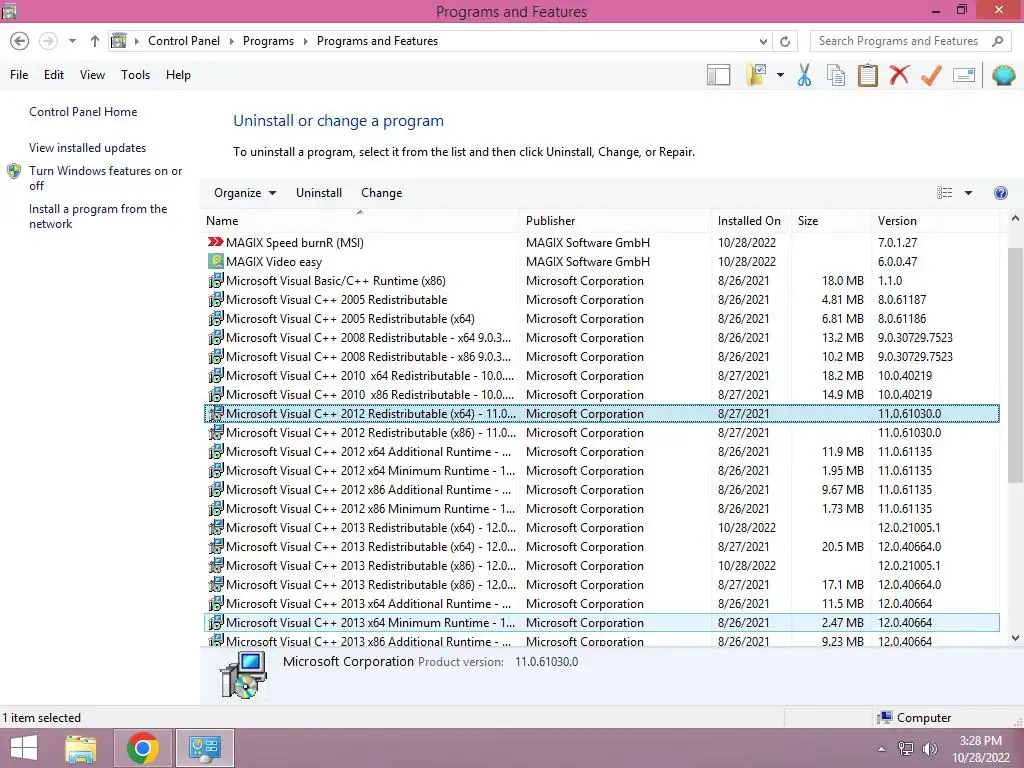Open View installed updates link
The height and width of the screenshot is (768, 1024).
(x=88, y=148)
